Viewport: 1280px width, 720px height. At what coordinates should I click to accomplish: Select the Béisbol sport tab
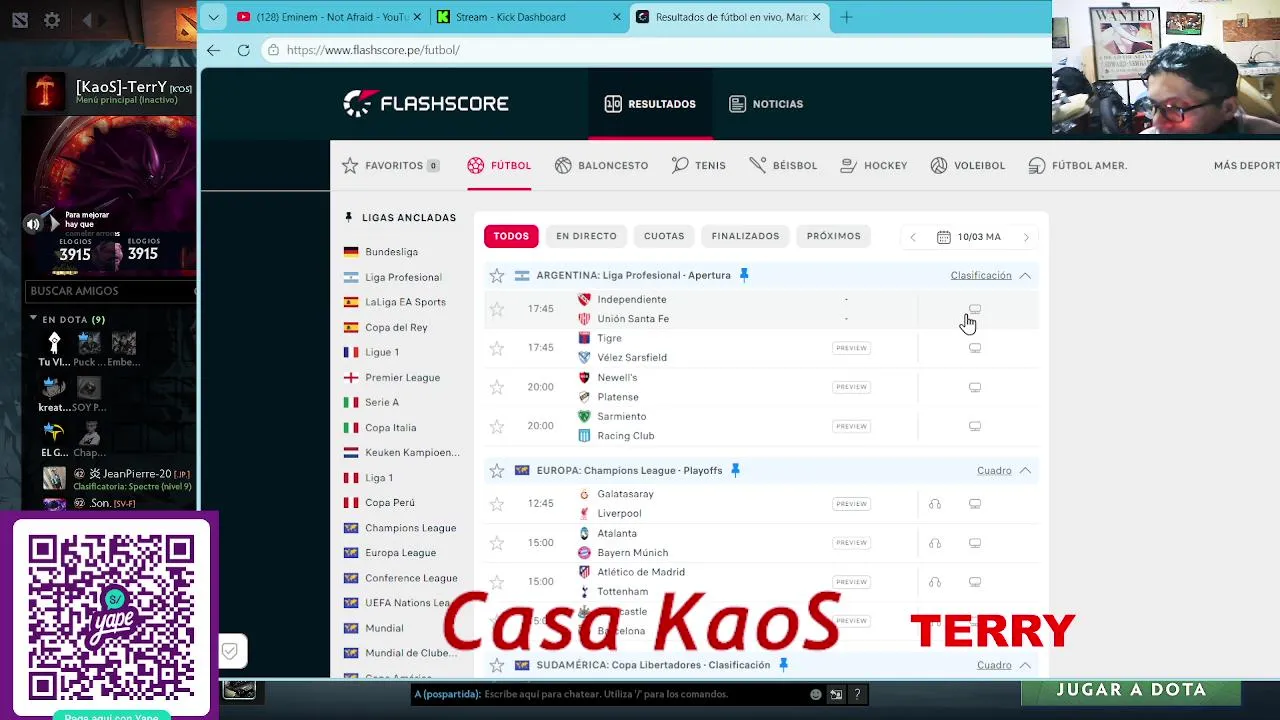pos(783,165)
